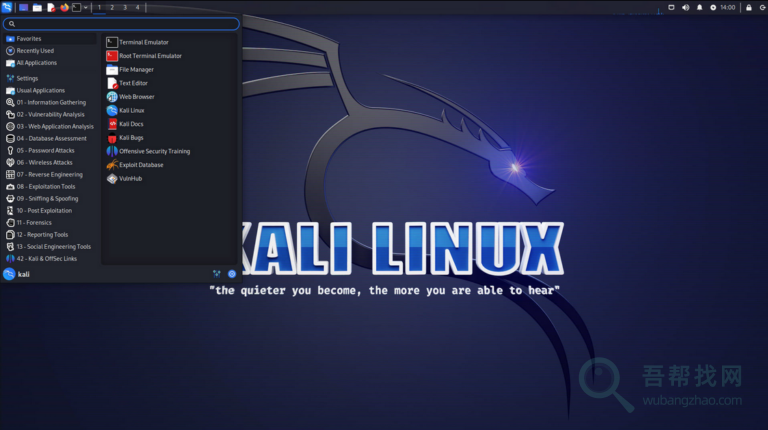Screen dimensions: 768x430
Task: Open the file manager panel icon
Action: [x=37, y=7]
